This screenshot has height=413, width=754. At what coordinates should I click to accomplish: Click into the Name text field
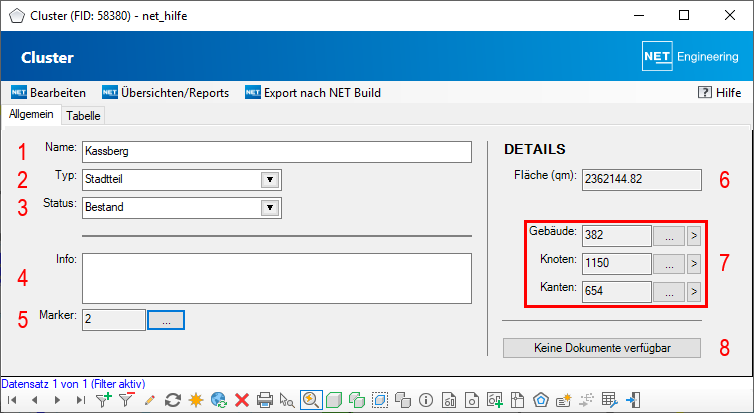click(x=275, y=152)
